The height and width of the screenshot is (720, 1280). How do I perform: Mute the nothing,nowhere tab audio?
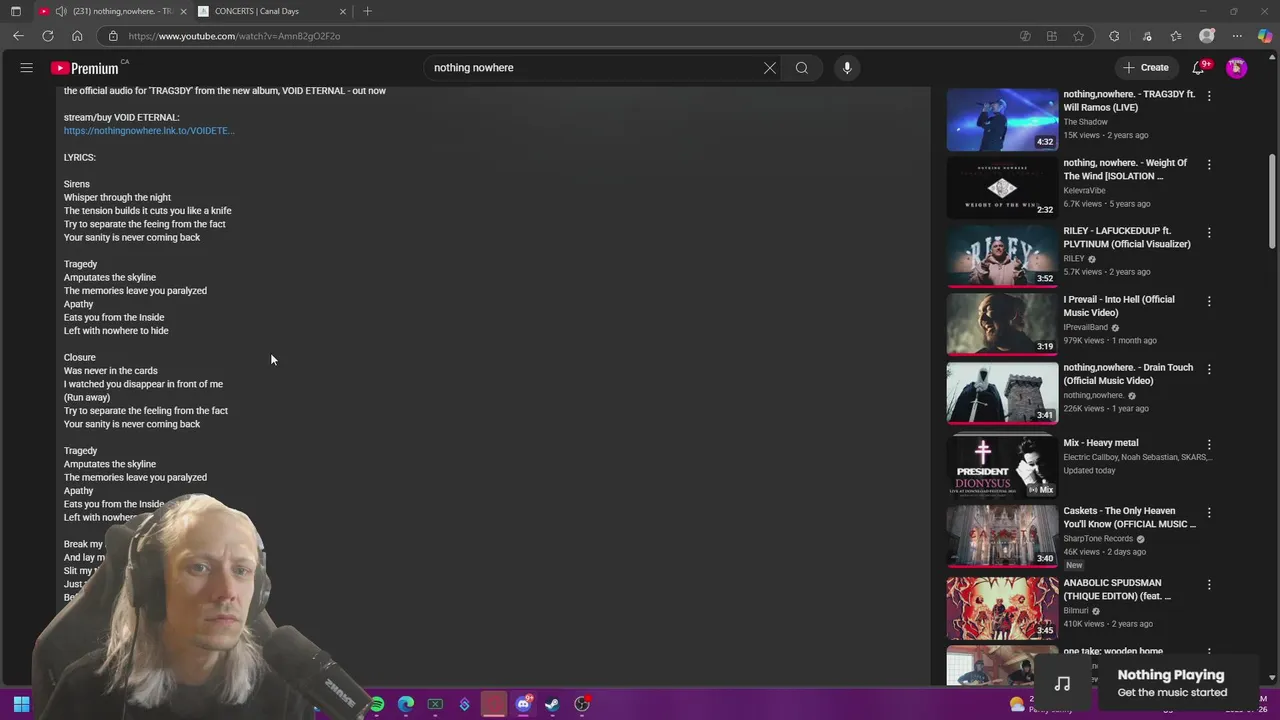pyautogui.click(x=61, y=11)
